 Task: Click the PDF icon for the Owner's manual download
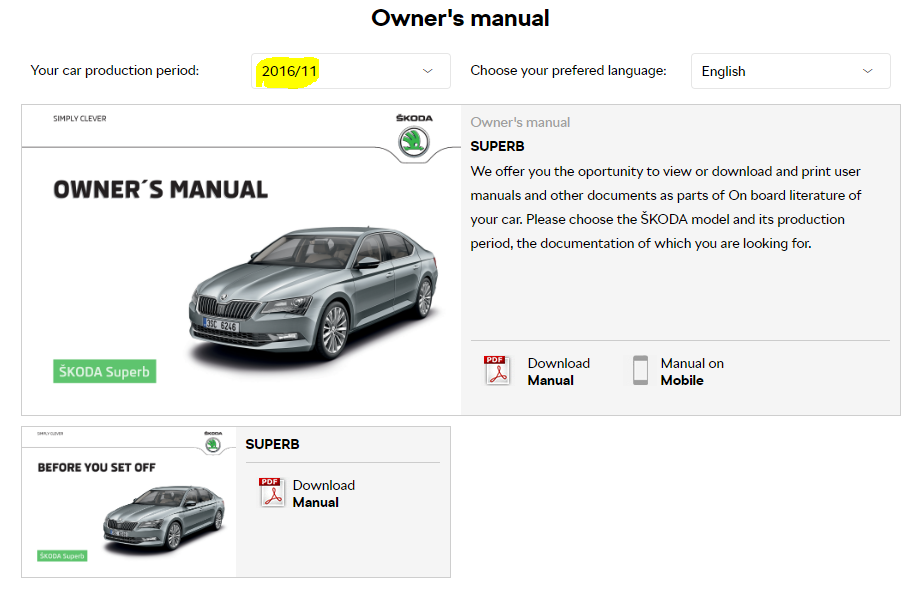coord(496,370)
